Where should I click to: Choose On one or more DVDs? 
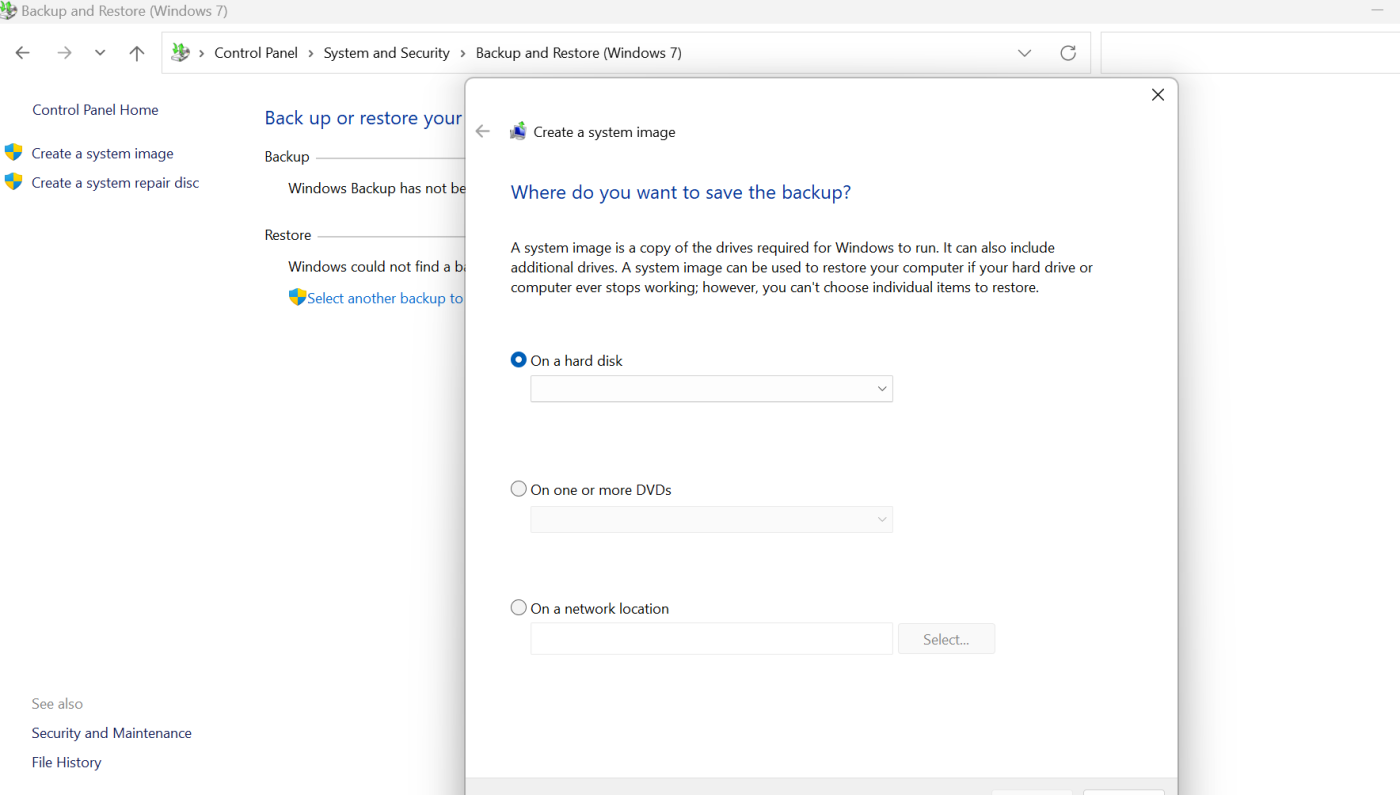pos(518,488)
